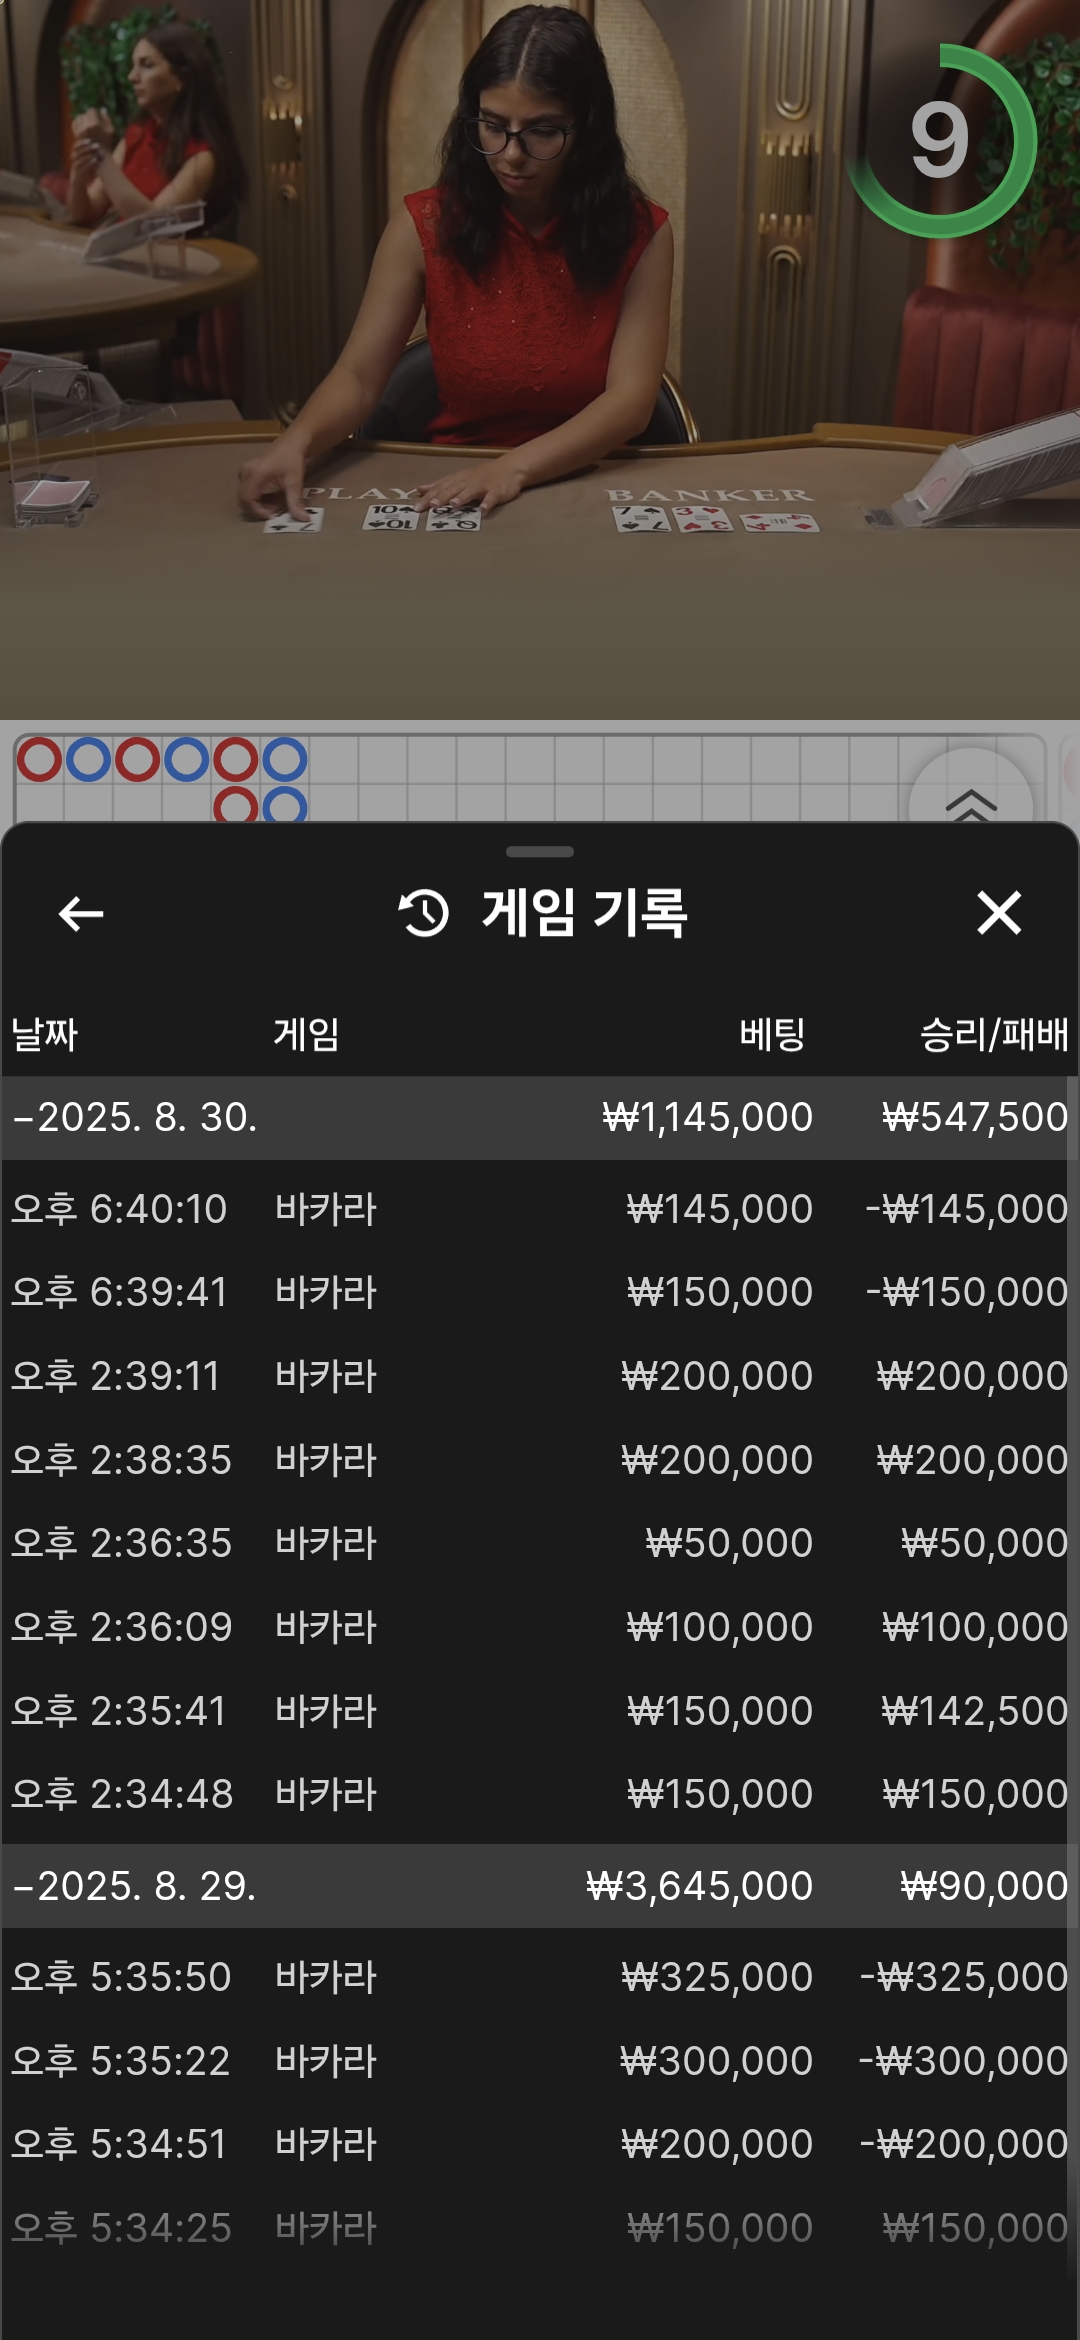Tap the green countdown timer showing 9
Image resolution: width=1080 pixels, height=2340 pixels.
pyautogui.click(x=940, y=140)
